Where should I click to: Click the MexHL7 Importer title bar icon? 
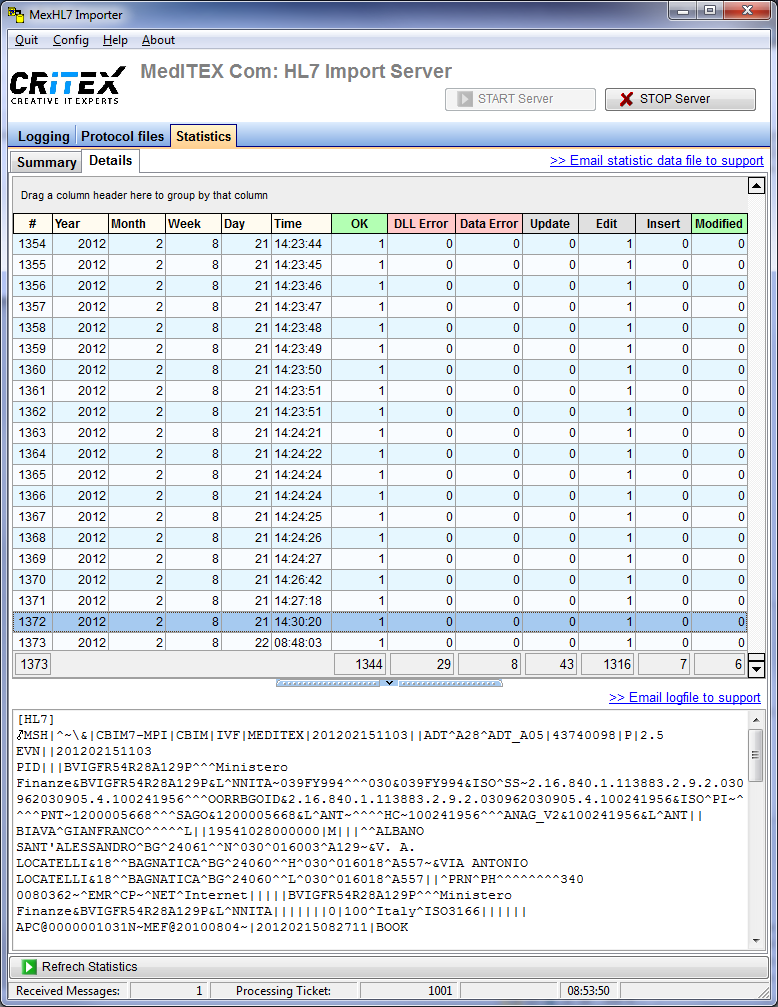15,13
